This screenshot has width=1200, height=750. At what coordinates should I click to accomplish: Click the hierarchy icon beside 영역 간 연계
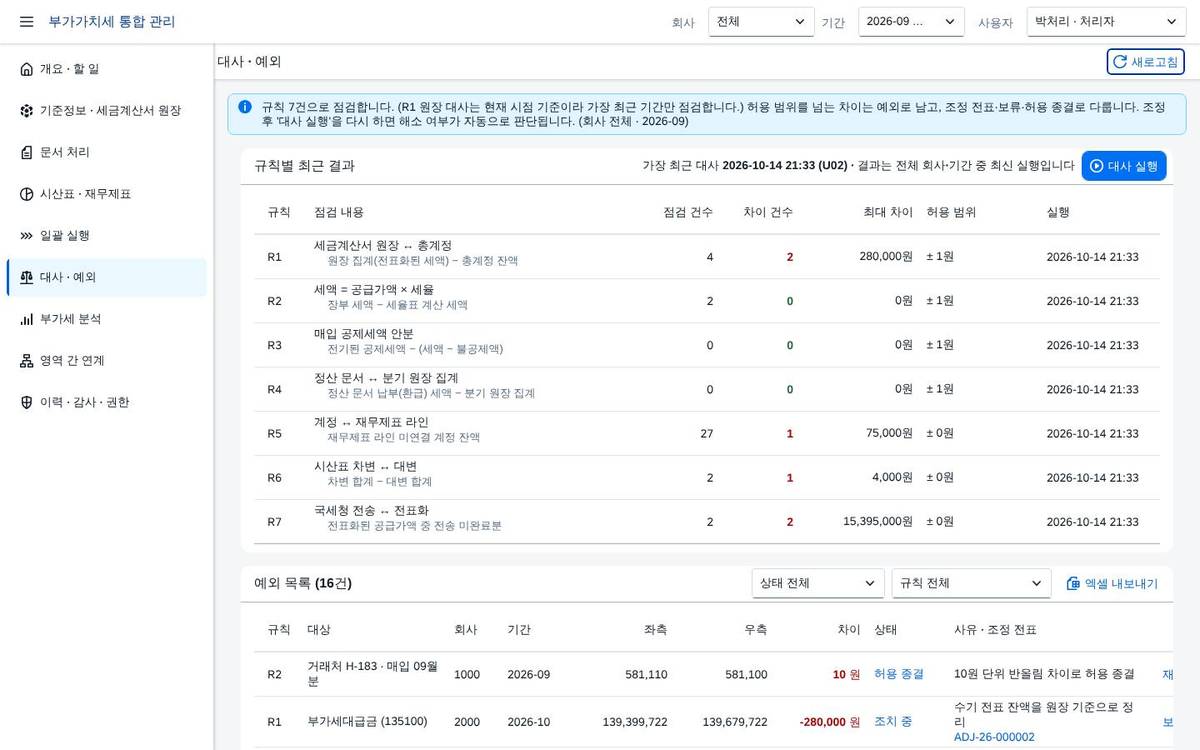(x=26, y=361)
